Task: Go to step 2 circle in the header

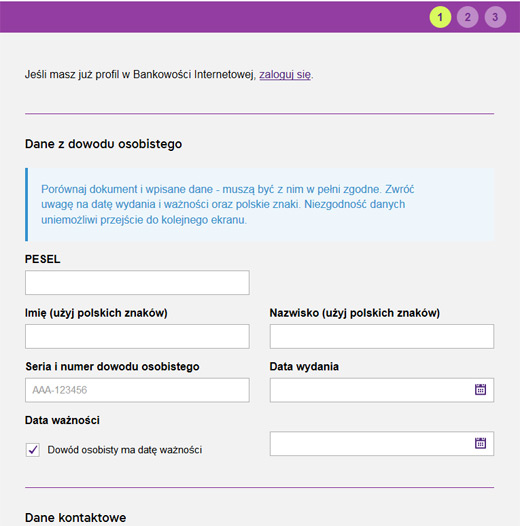Action: [467, 17]
